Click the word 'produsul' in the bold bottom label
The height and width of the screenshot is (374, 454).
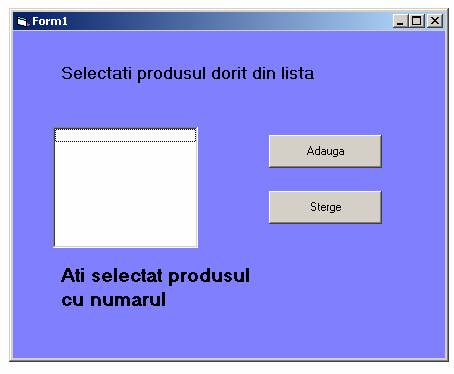point(209,277)
